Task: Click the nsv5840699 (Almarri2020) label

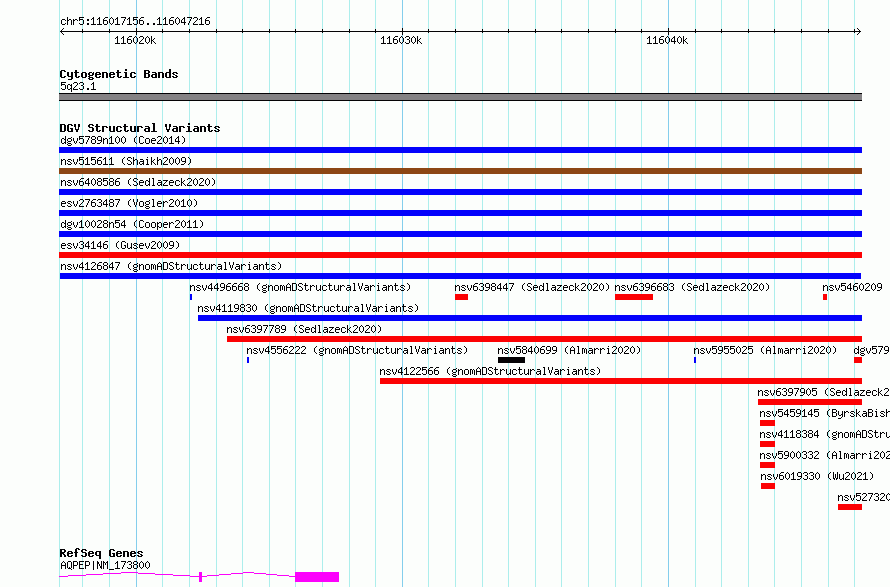Action: coord(569,350)
